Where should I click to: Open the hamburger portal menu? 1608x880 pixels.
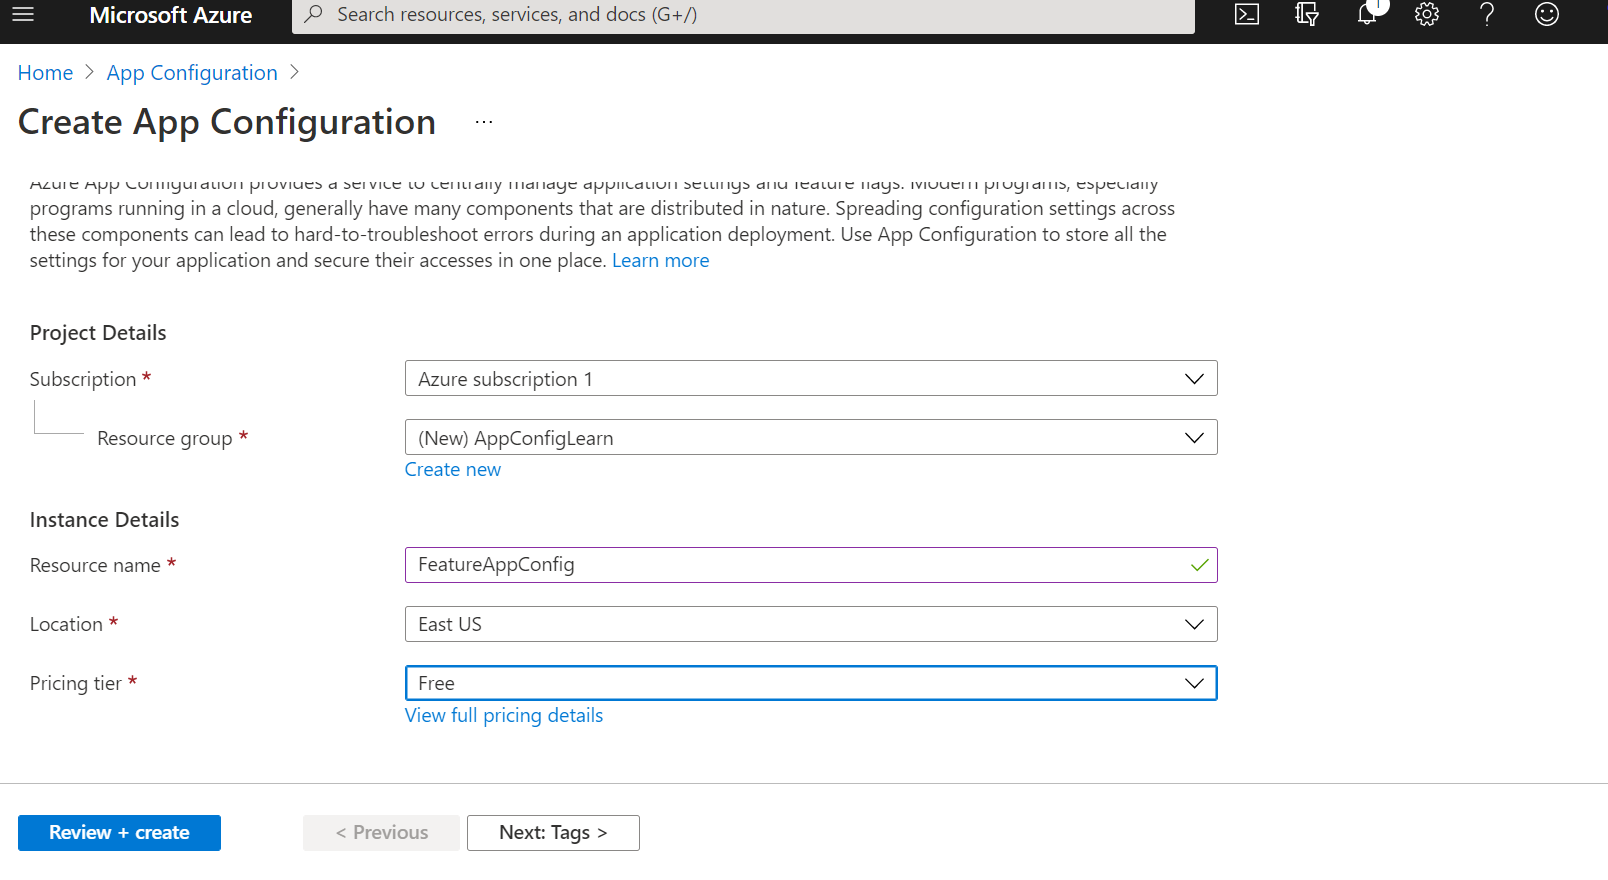pos(23,14)
